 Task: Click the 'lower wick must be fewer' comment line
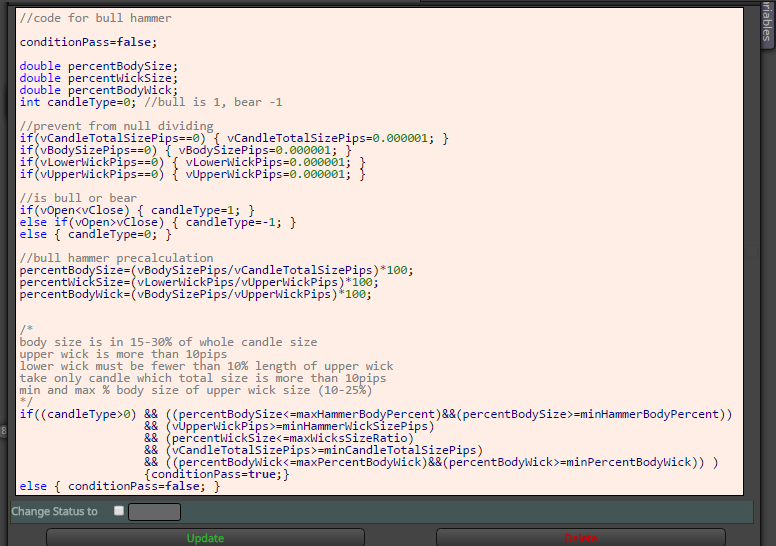tap(206, 366)
